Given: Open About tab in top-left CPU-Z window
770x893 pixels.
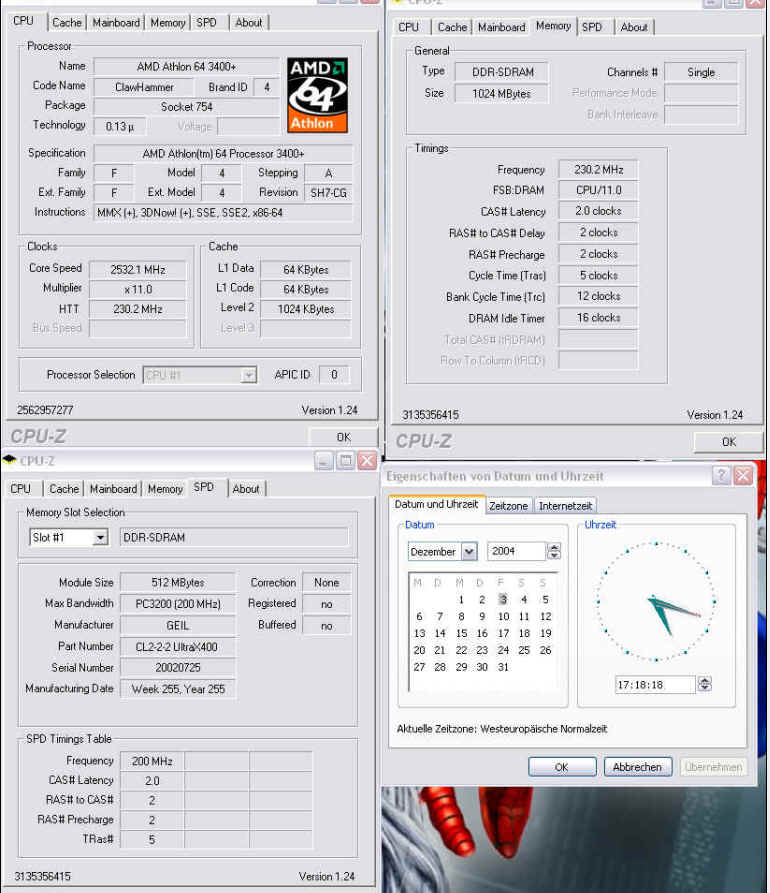Looking at the screenshot, I should point(249,23).
